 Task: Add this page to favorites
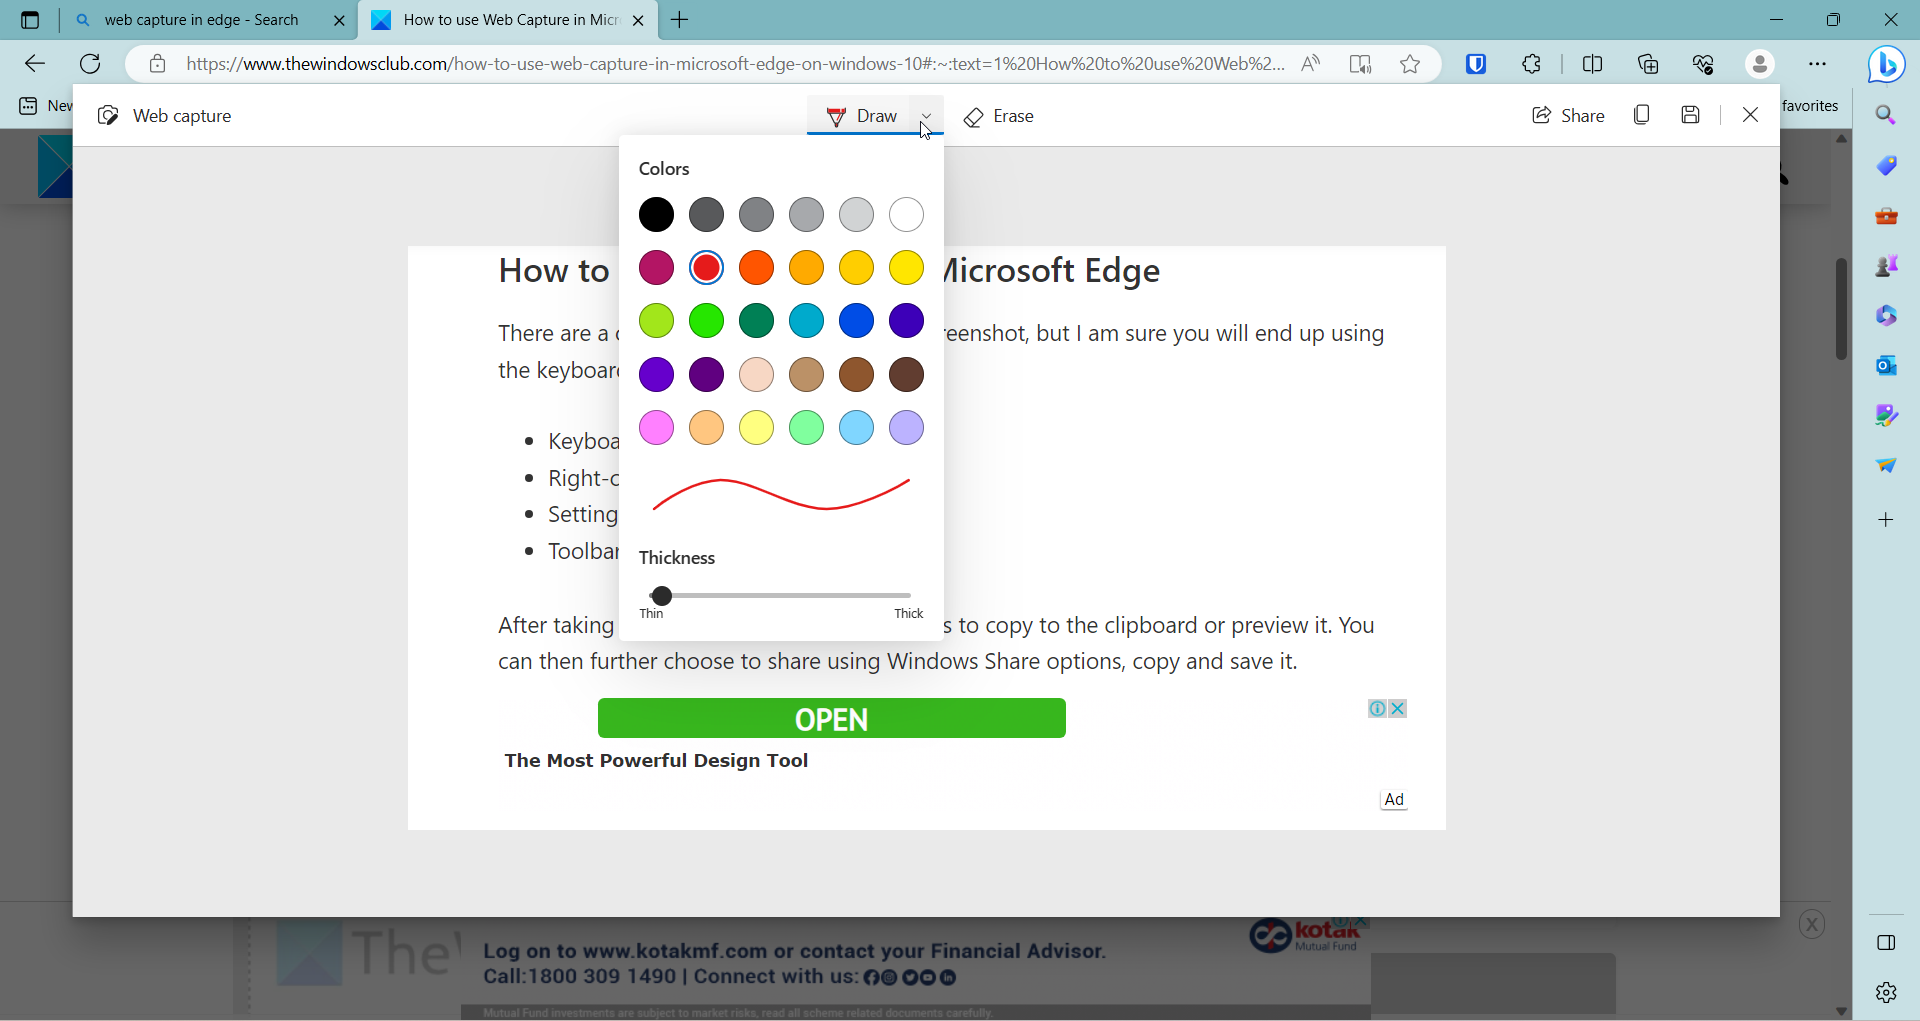pos(1410,64)
